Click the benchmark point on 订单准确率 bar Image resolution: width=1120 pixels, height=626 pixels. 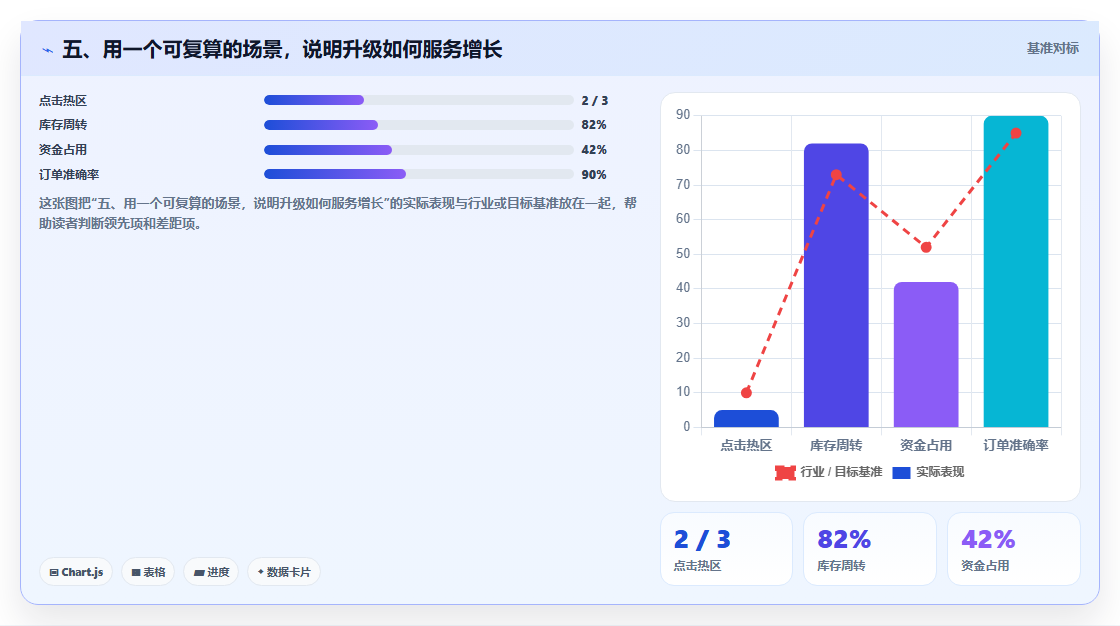[x=1016, y=134]
